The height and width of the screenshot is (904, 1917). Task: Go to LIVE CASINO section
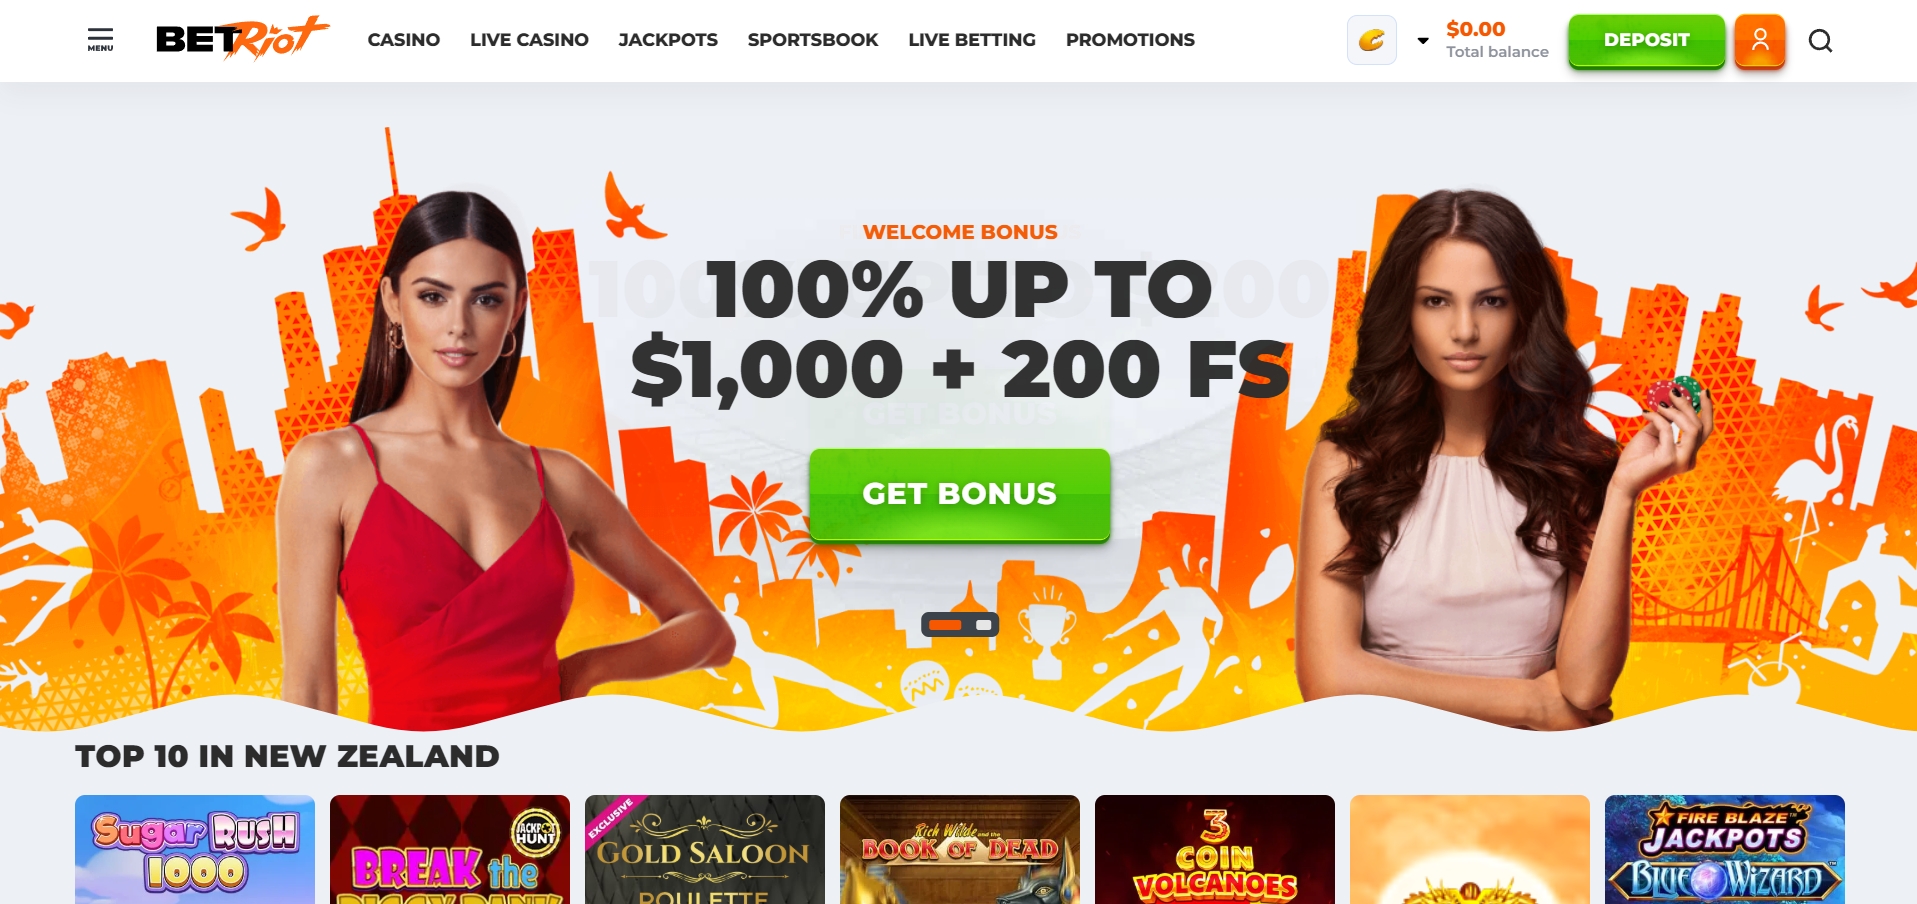pyautogui.click(x=529, y=40)
